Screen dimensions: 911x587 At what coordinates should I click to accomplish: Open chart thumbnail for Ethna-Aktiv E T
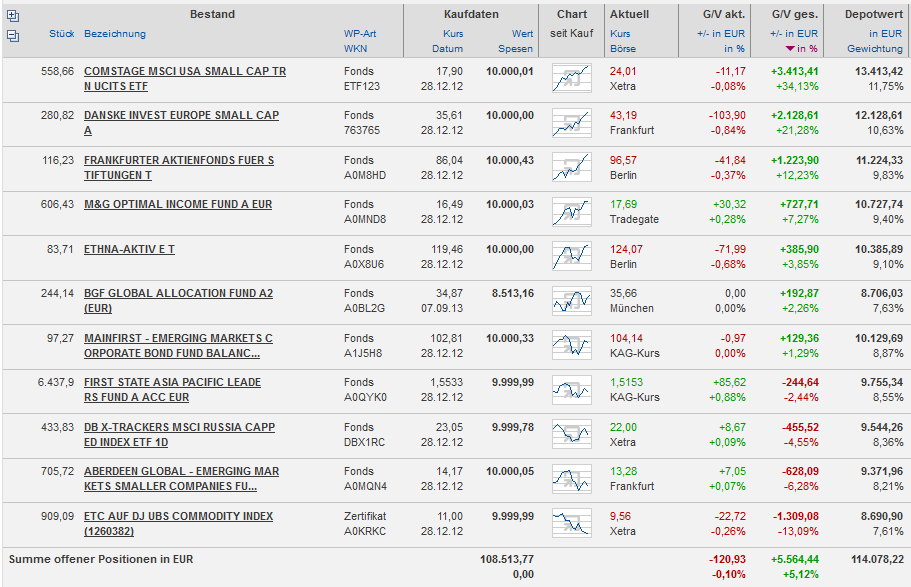[x=572, y=257]
